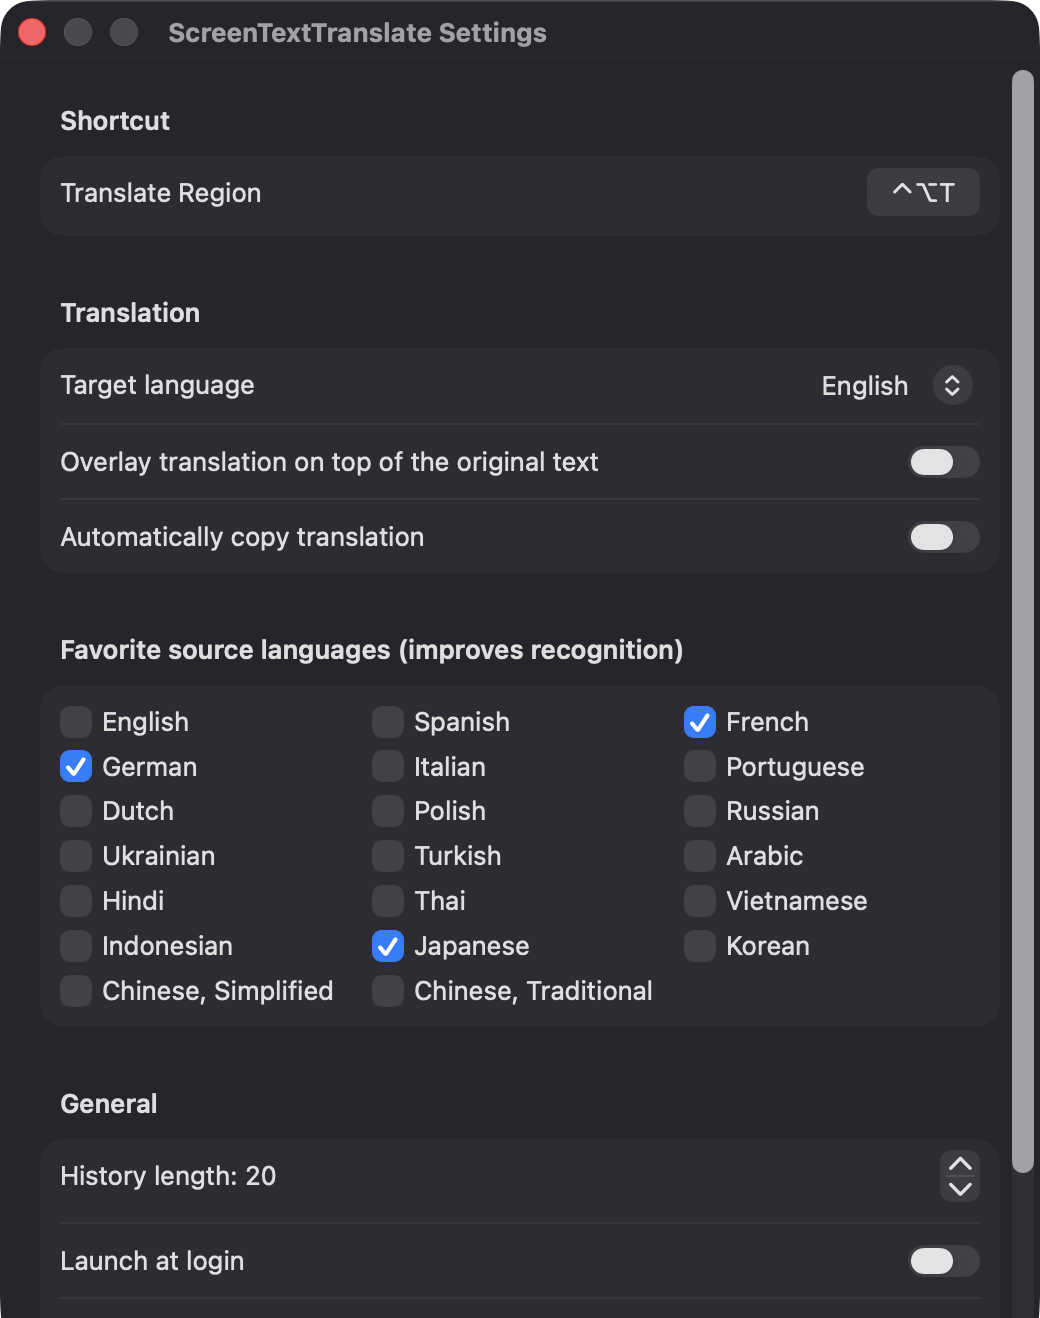Check the Dutch language box

76,811
